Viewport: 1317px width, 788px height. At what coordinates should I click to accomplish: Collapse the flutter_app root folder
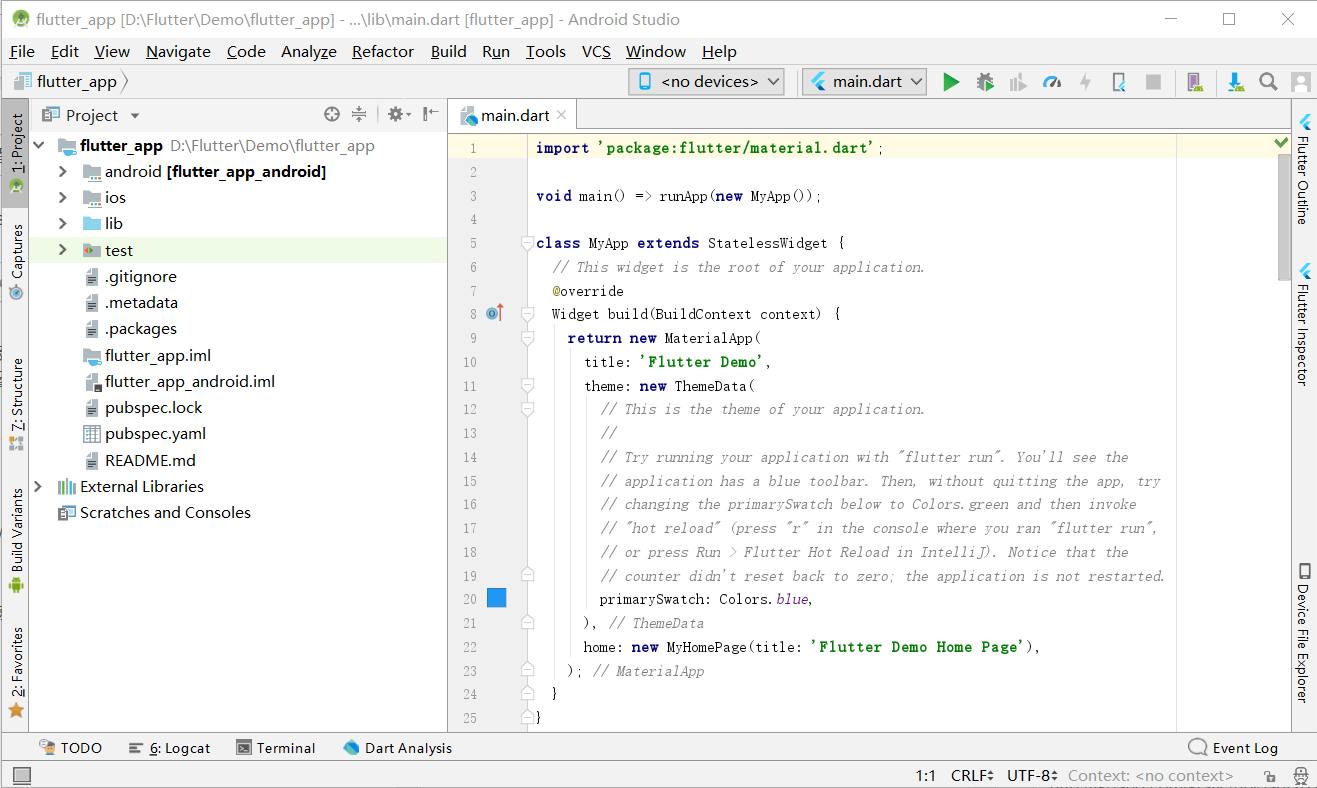click(x=39, y=146)
